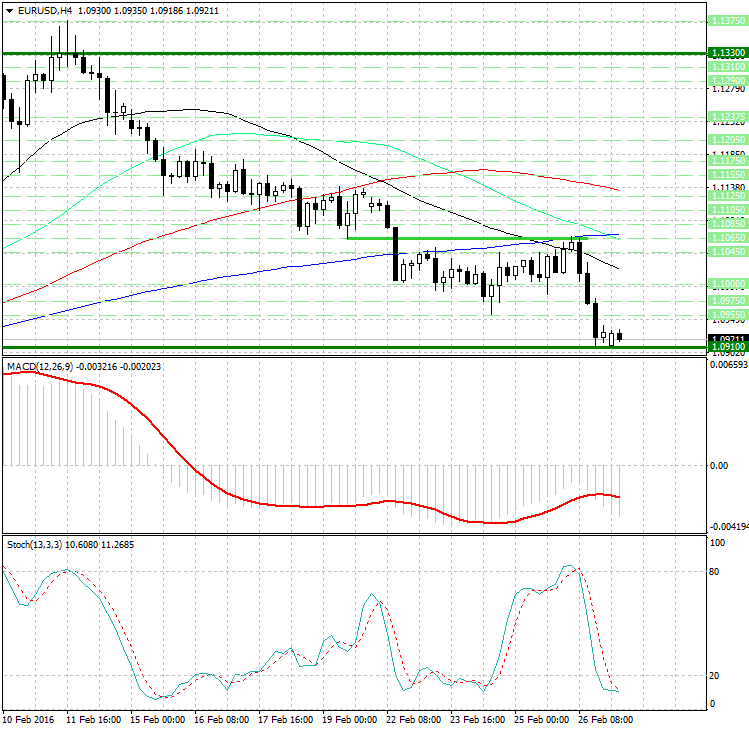Click the red MACD signal line
The height and width of the screenshot is (731, 749).
pos(310,506)
